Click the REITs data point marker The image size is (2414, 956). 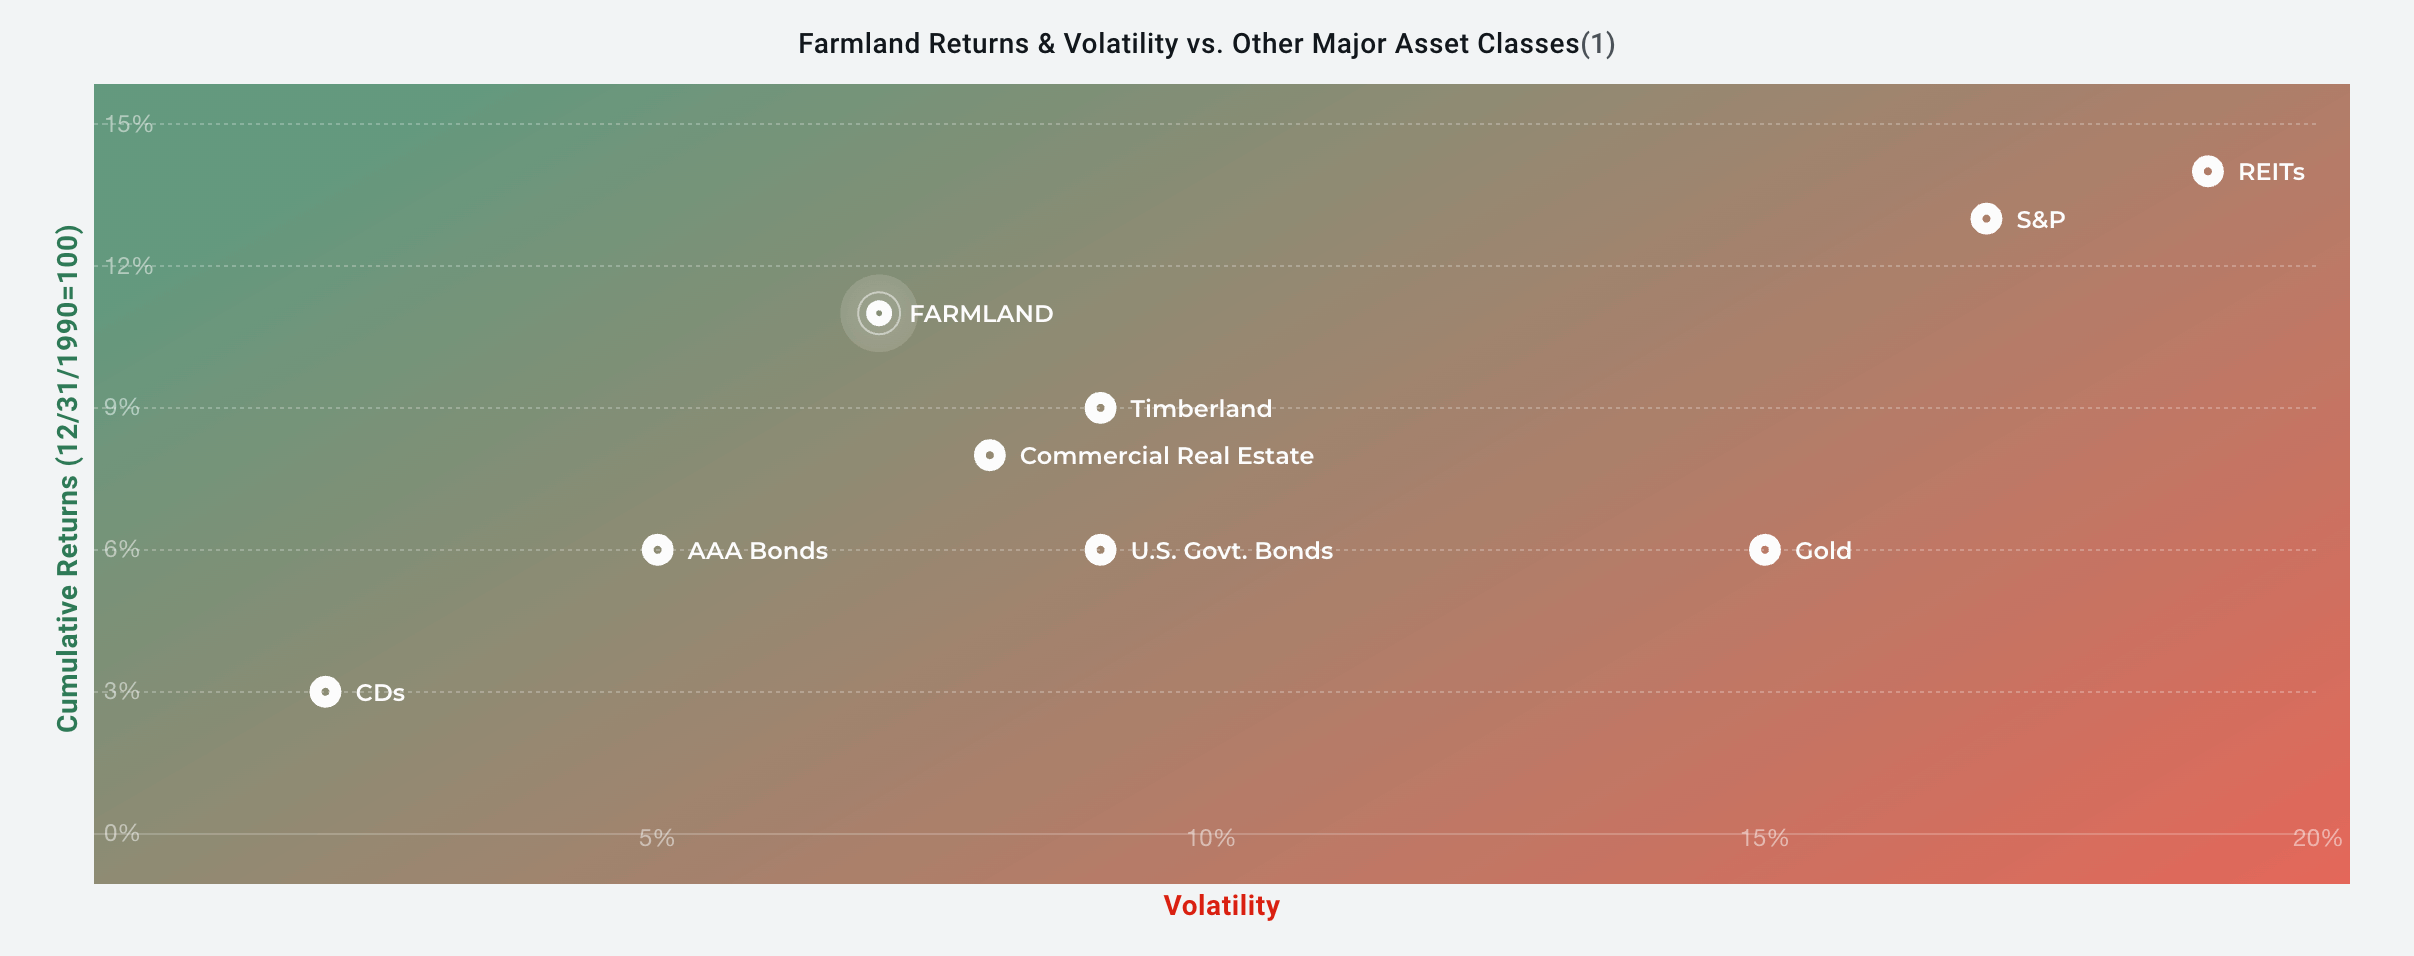(x=2207, y=171)
